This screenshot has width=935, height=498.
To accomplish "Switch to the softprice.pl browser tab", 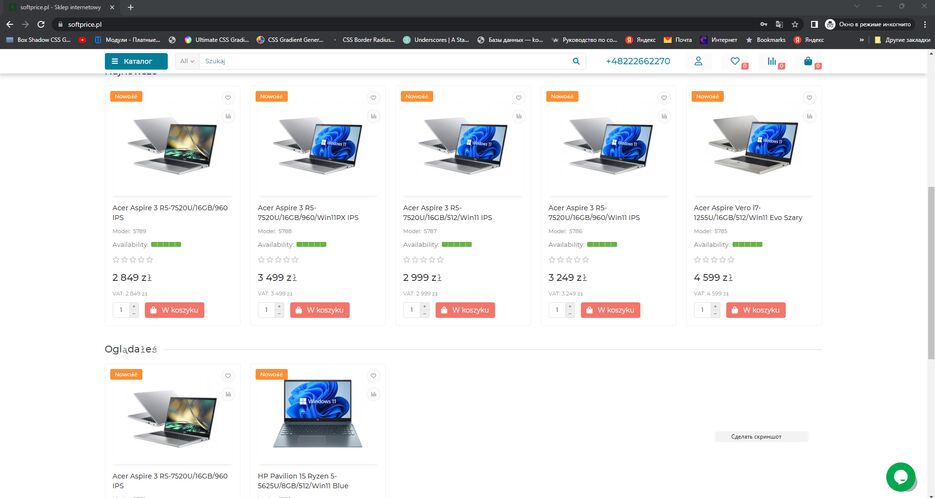I will coord(60,7).
